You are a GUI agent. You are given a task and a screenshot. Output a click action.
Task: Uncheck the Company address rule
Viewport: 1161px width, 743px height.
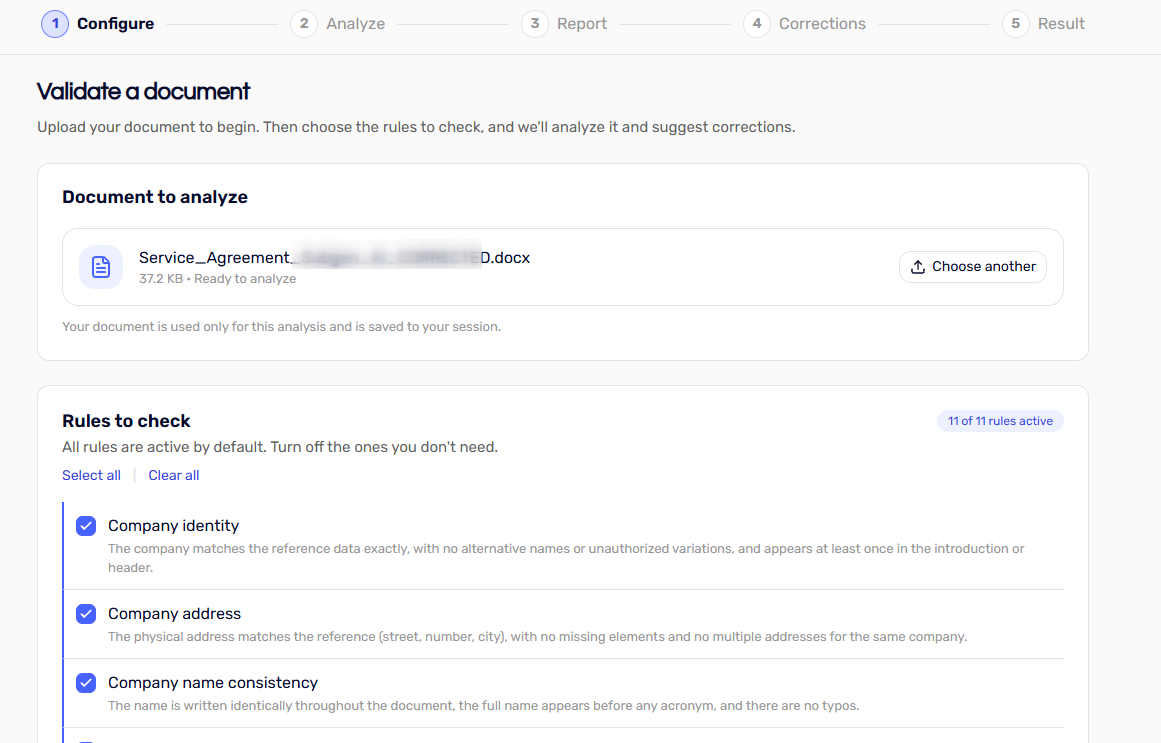[86, 614]
